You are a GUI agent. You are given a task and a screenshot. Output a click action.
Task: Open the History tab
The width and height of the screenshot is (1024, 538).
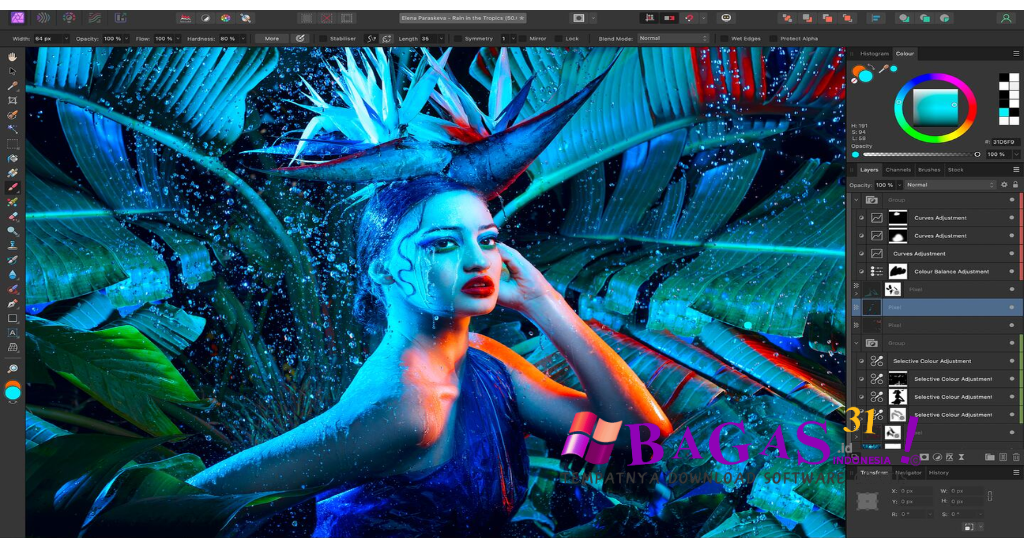pos(938,473)
